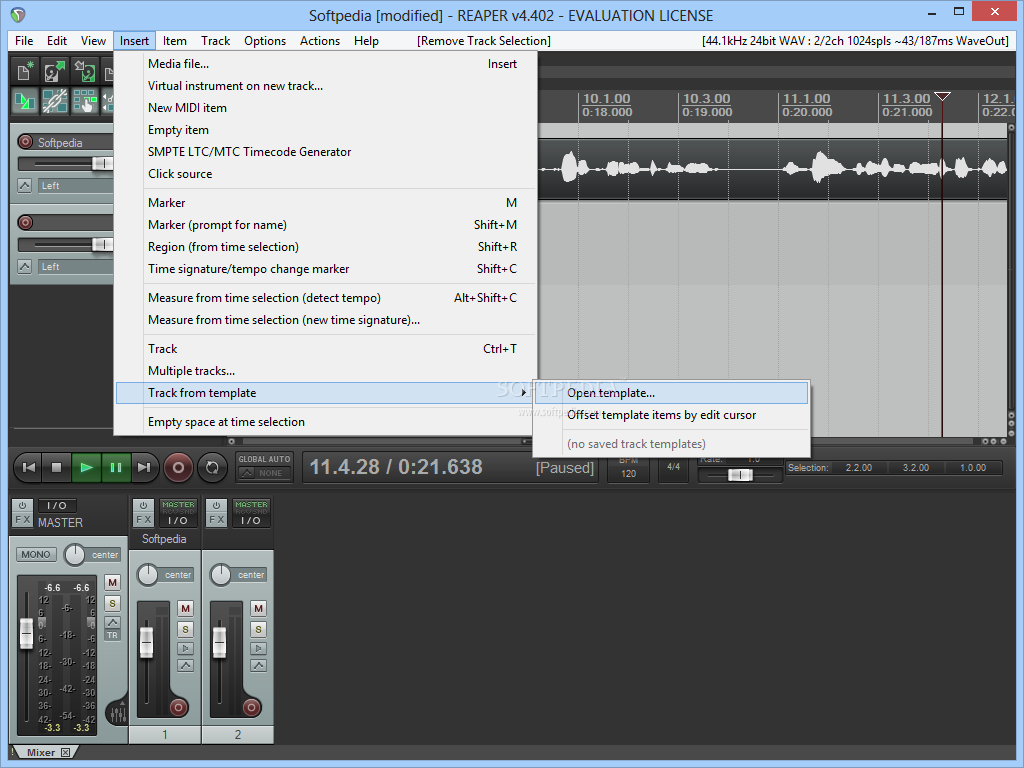Choose Multiple tracks... menu entry

pyautogui.click(x=325, y=371)
